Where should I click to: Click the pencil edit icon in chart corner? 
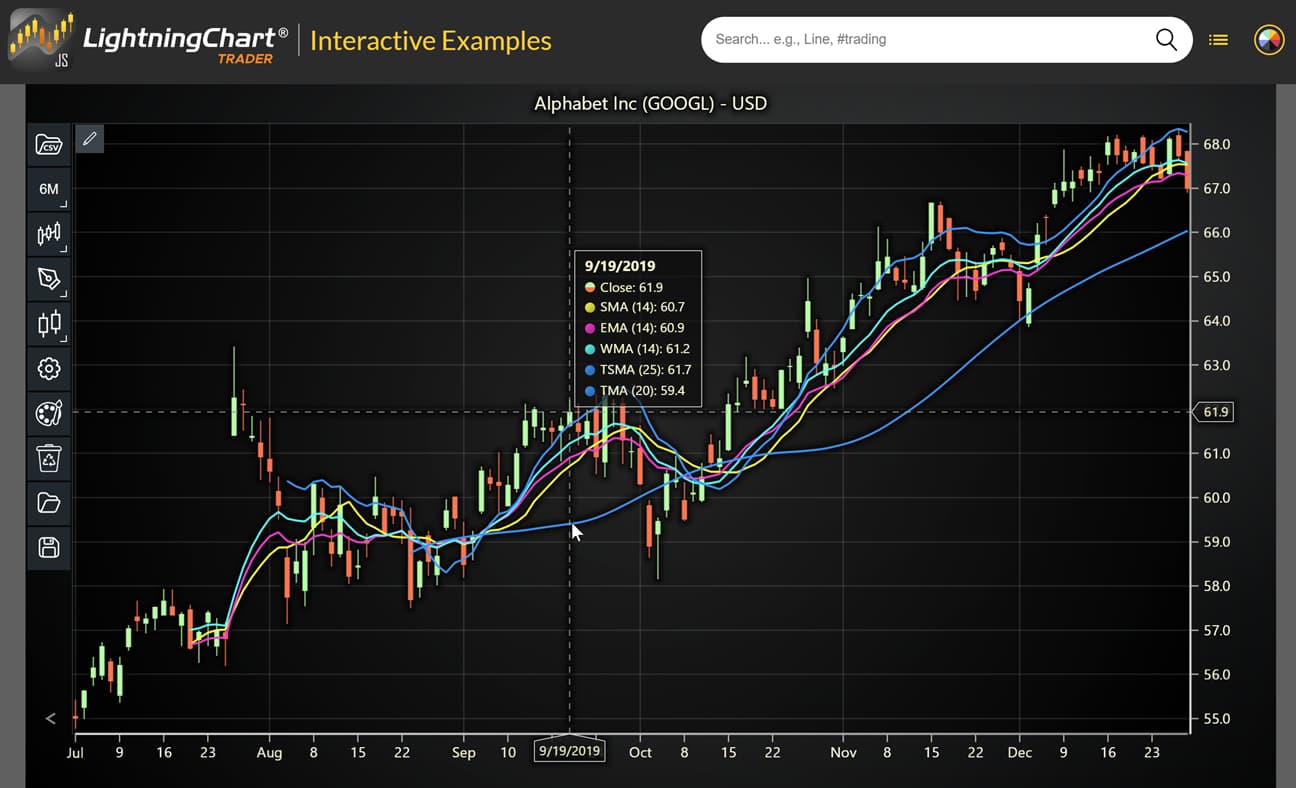pyautogui.click(x=89, y=139)
